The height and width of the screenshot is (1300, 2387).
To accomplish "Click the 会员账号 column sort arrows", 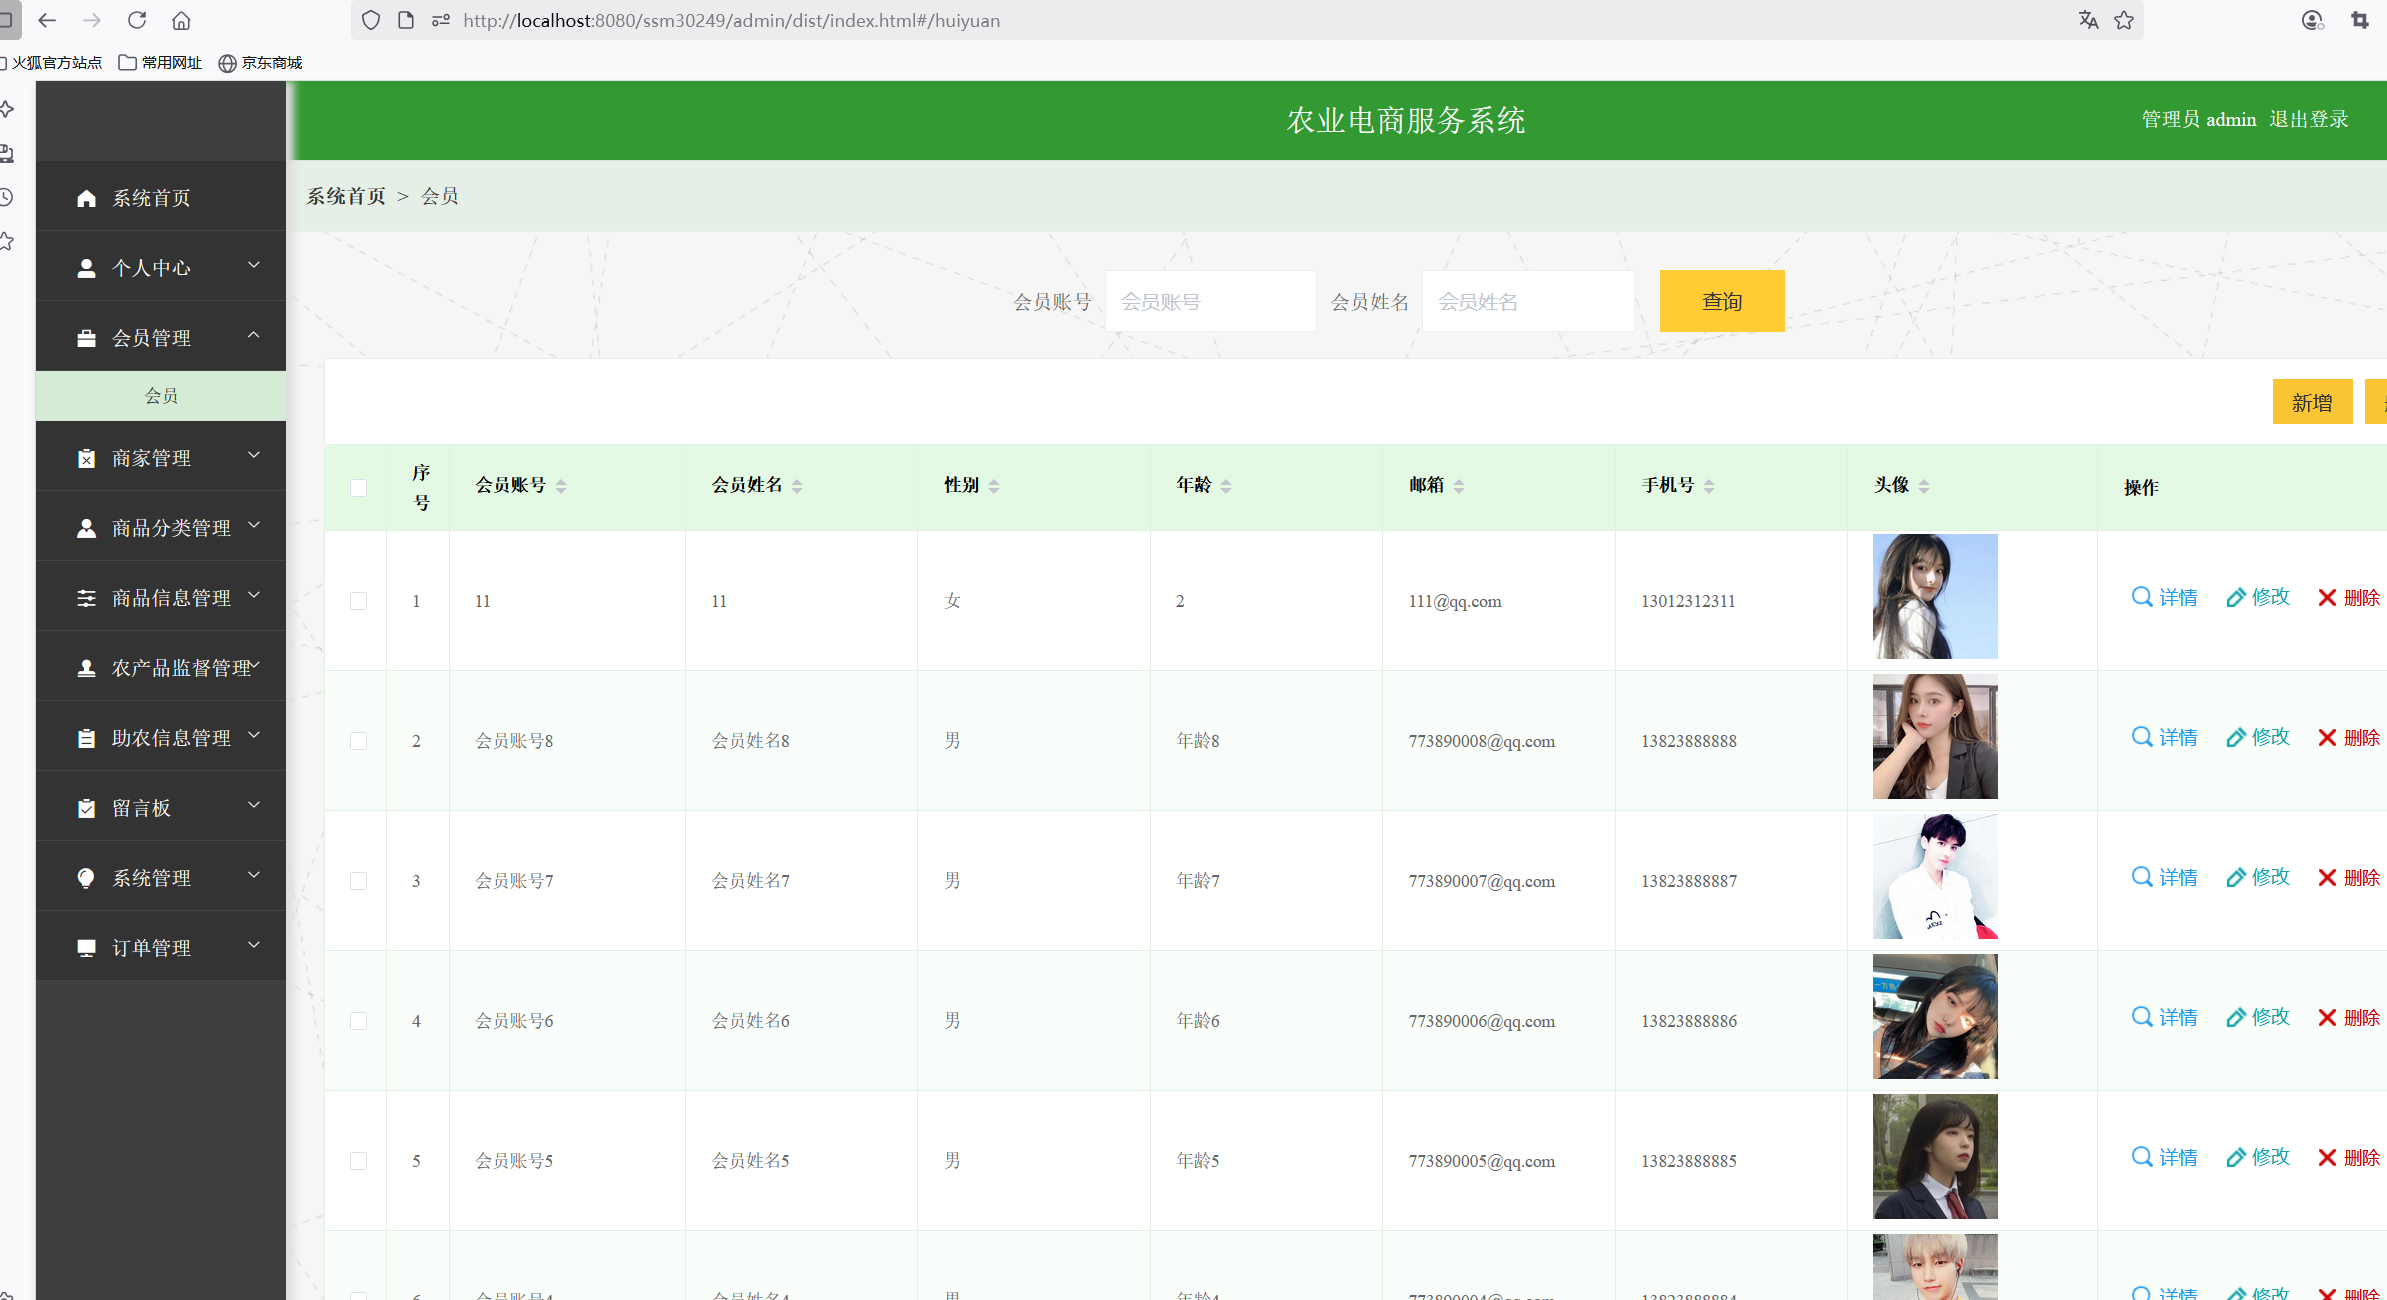I will click(561, 486).
